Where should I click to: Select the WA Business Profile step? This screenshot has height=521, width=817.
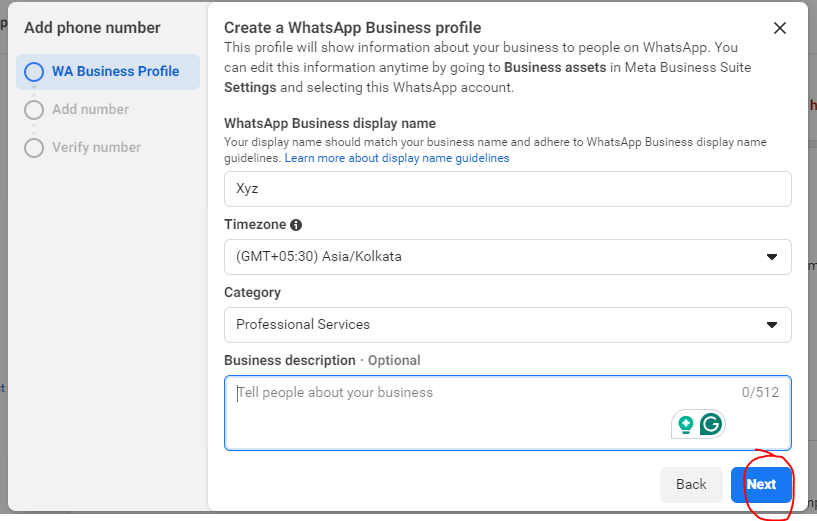(x=108, y=72)
